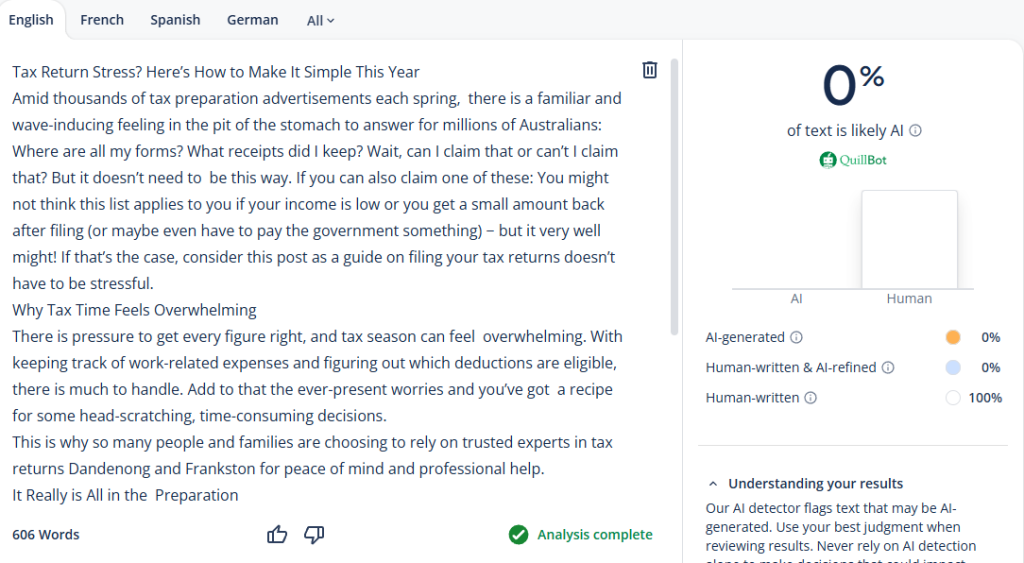Click info icon next to 'likely AI'
This screenshot has width=1024, height=563.
(x=916, y=130)
